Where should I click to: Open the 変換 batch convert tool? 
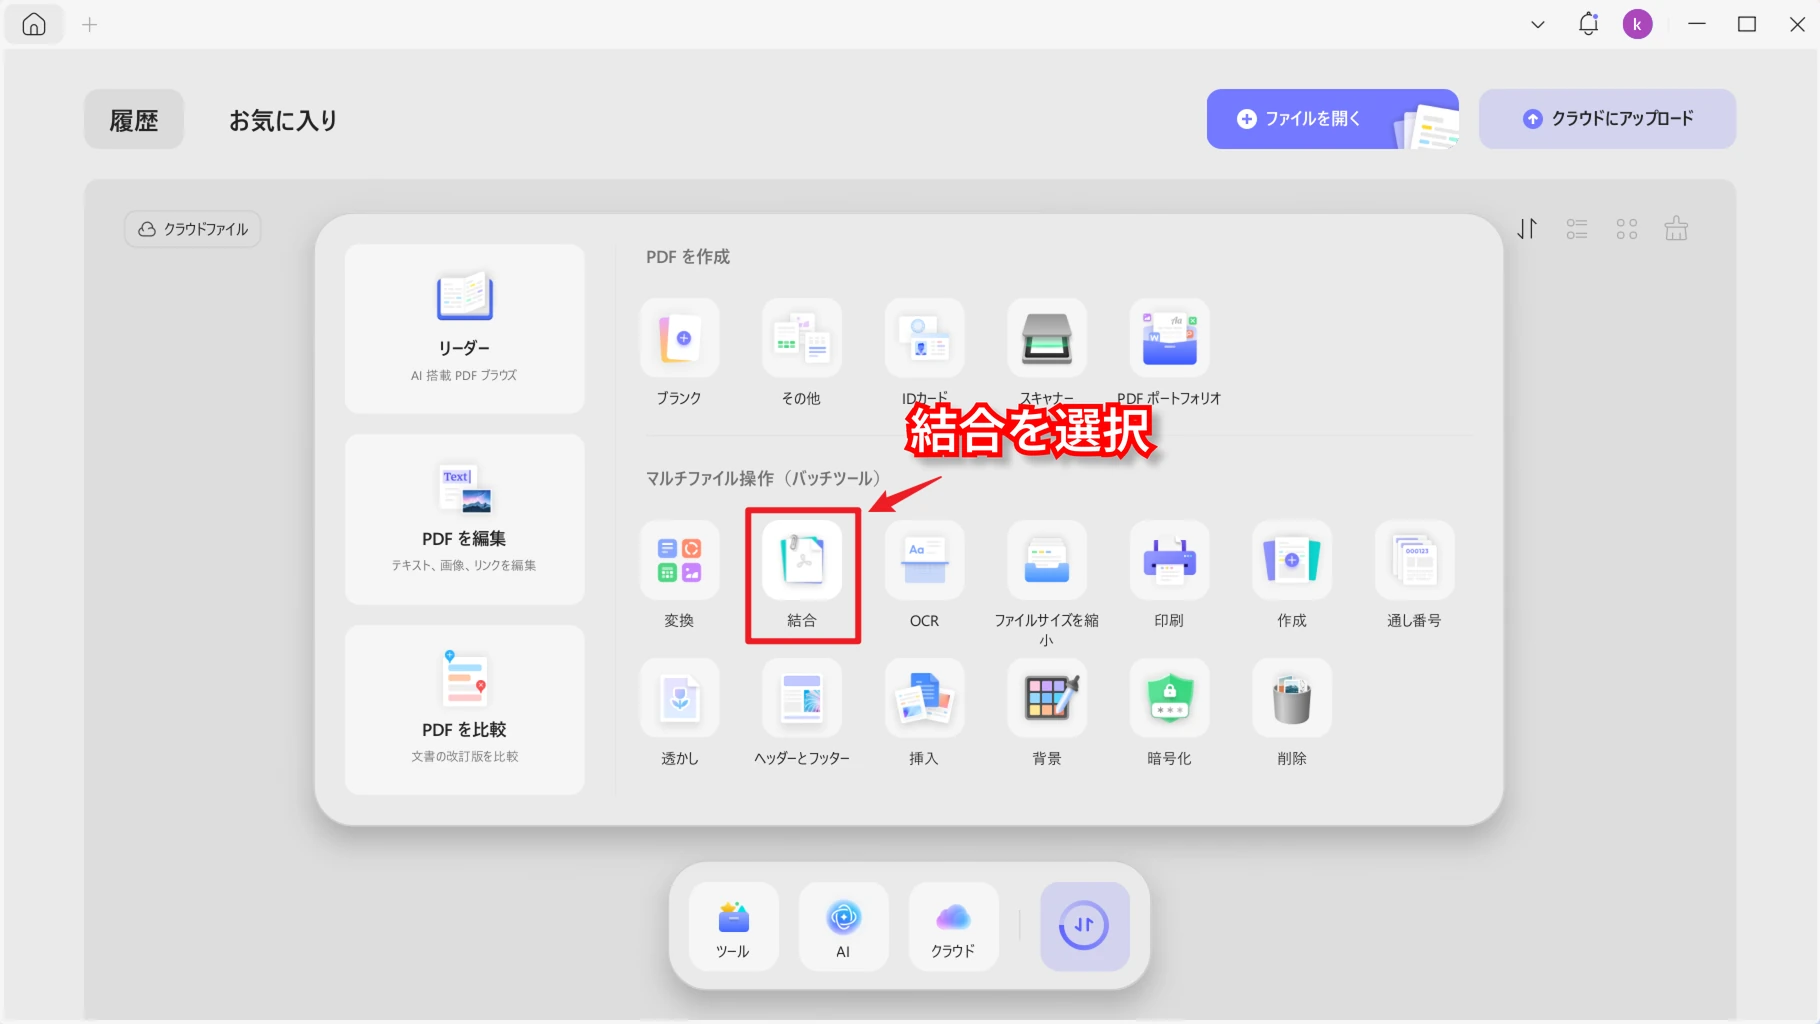(679, 560)
